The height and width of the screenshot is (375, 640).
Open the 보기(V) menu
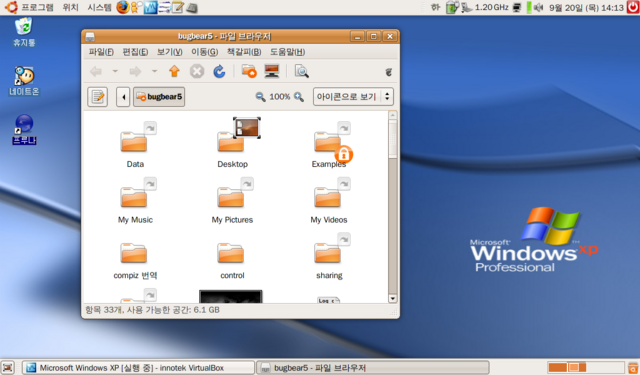[x=169, y=52]
